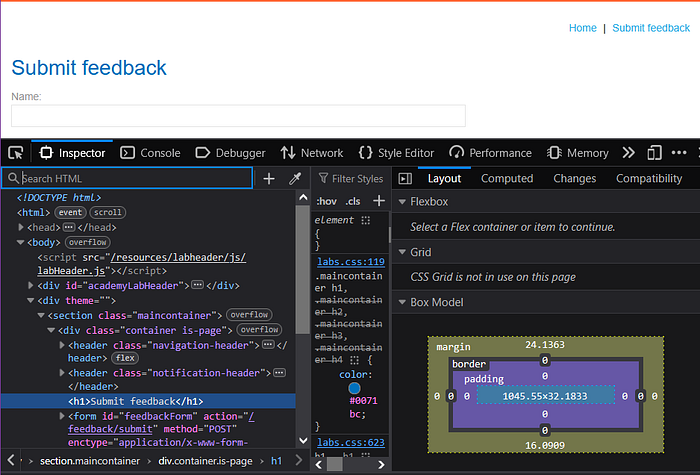Add a new CSS rule

tap(379, 201)
